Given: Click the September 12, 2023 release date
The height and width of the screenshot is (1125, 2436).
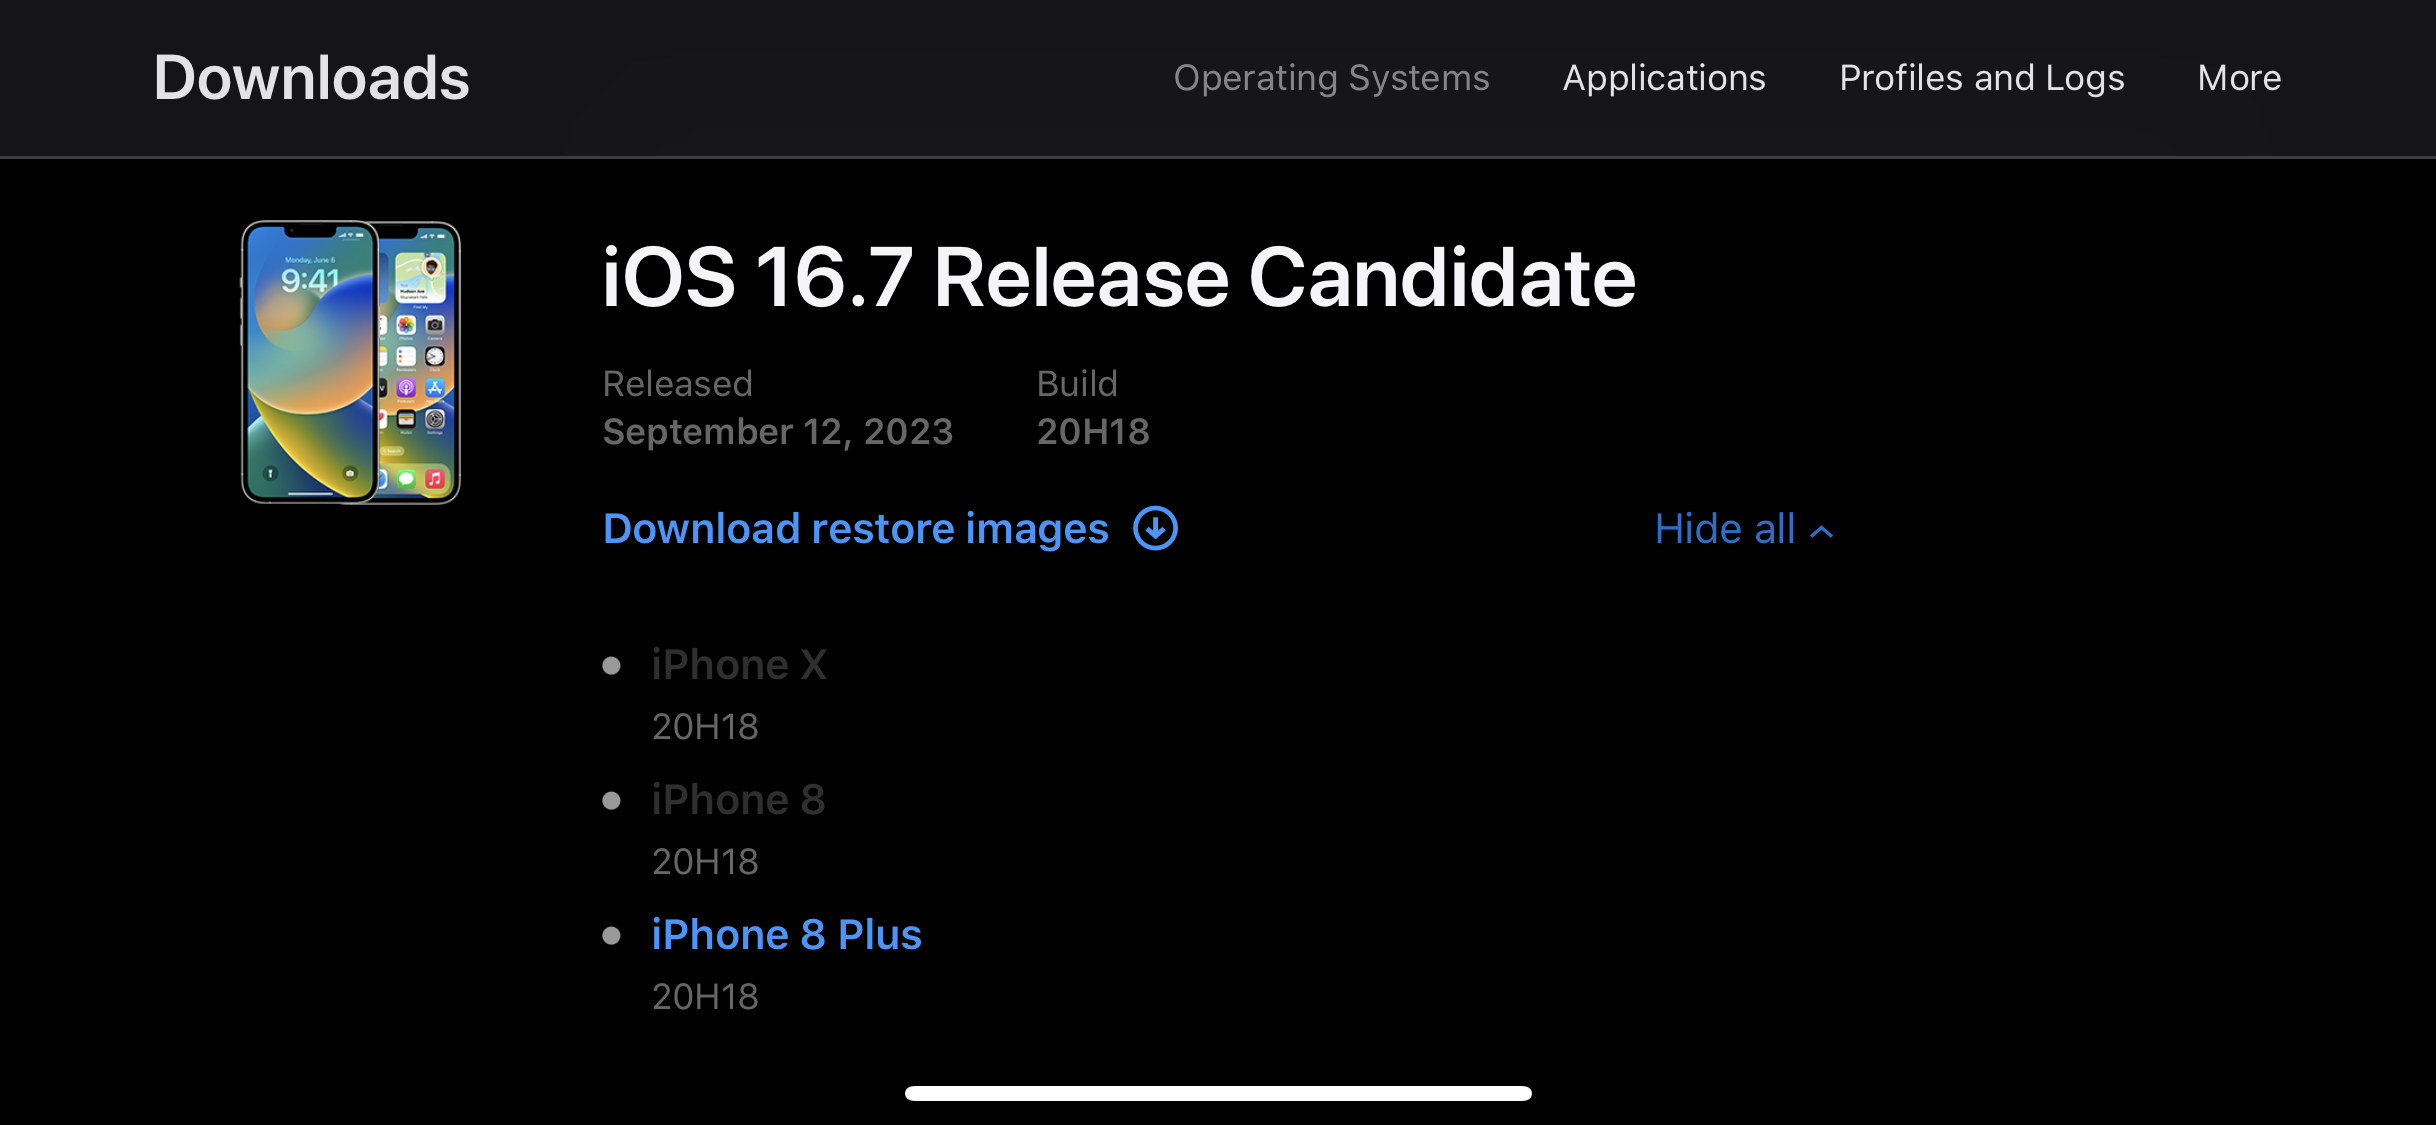Looking at the screenshot, I should point(777,432).
